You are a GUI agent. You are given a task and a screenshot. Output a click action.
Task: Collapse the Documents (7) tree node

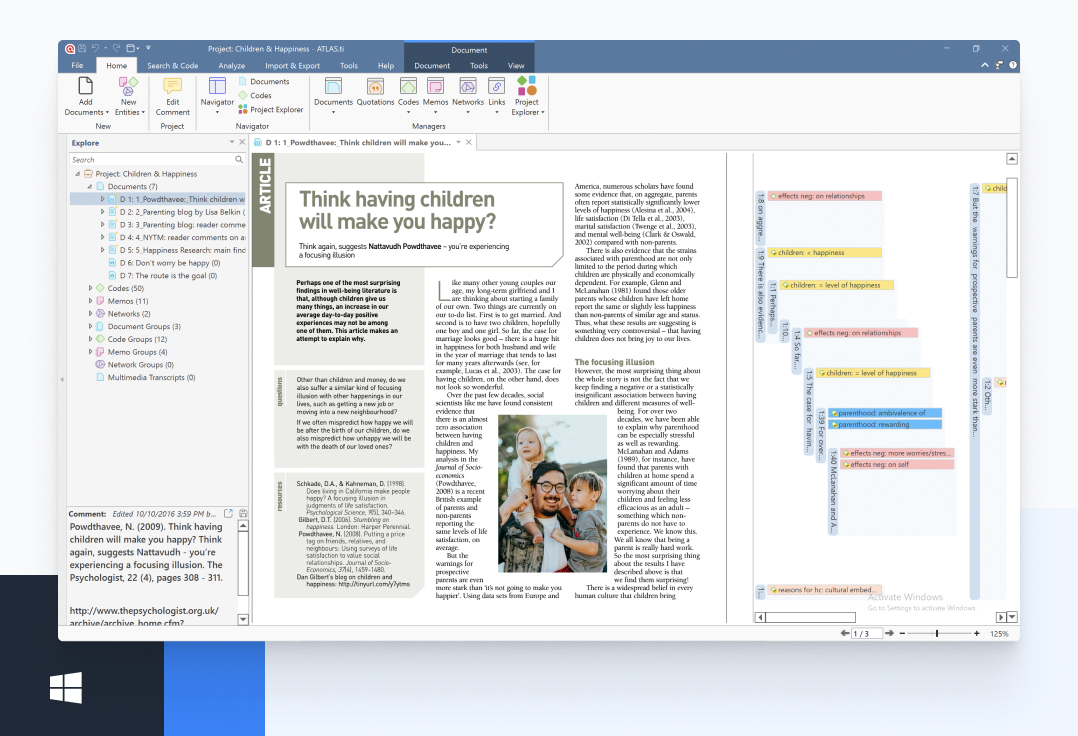[x=90, y=187]
